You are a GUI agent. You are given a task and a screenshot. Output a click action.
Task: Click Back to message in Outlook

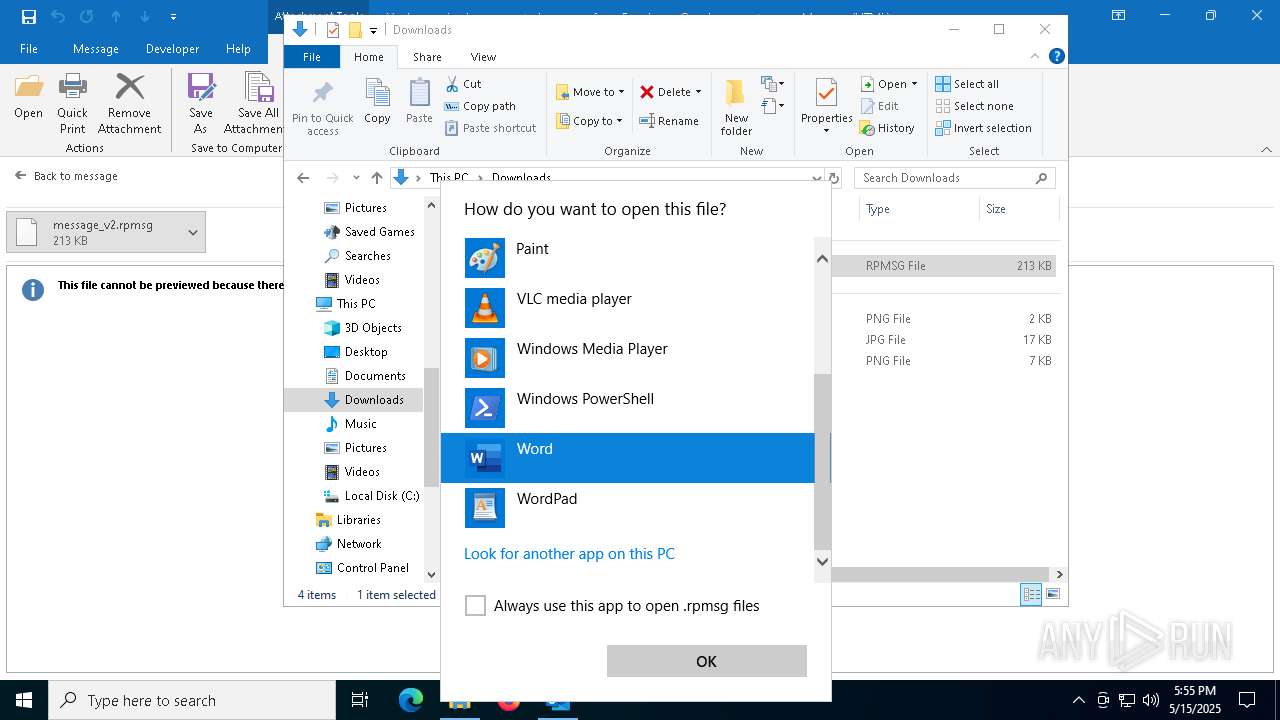pyautogui.click(x=66, y=176)
